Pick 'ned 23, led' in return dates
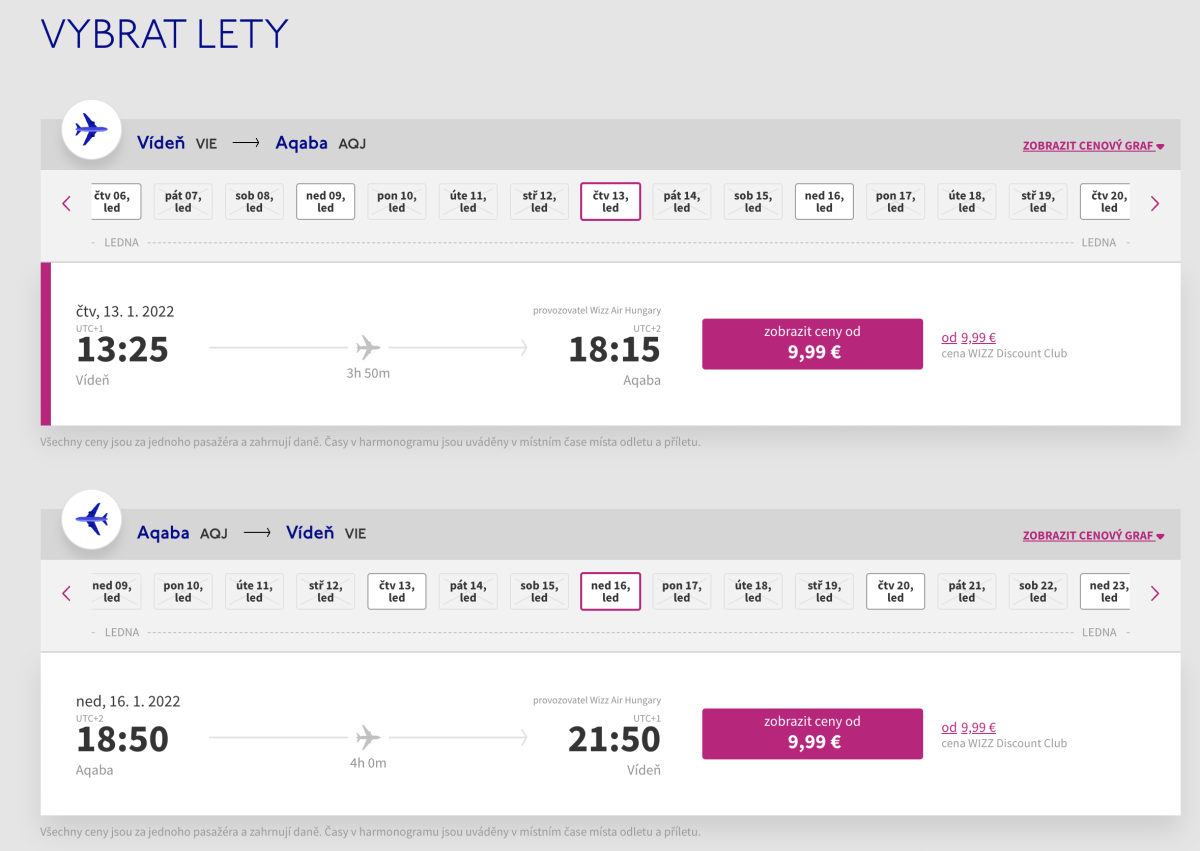The image size is (1200, 851). [x=1106, y=592]
